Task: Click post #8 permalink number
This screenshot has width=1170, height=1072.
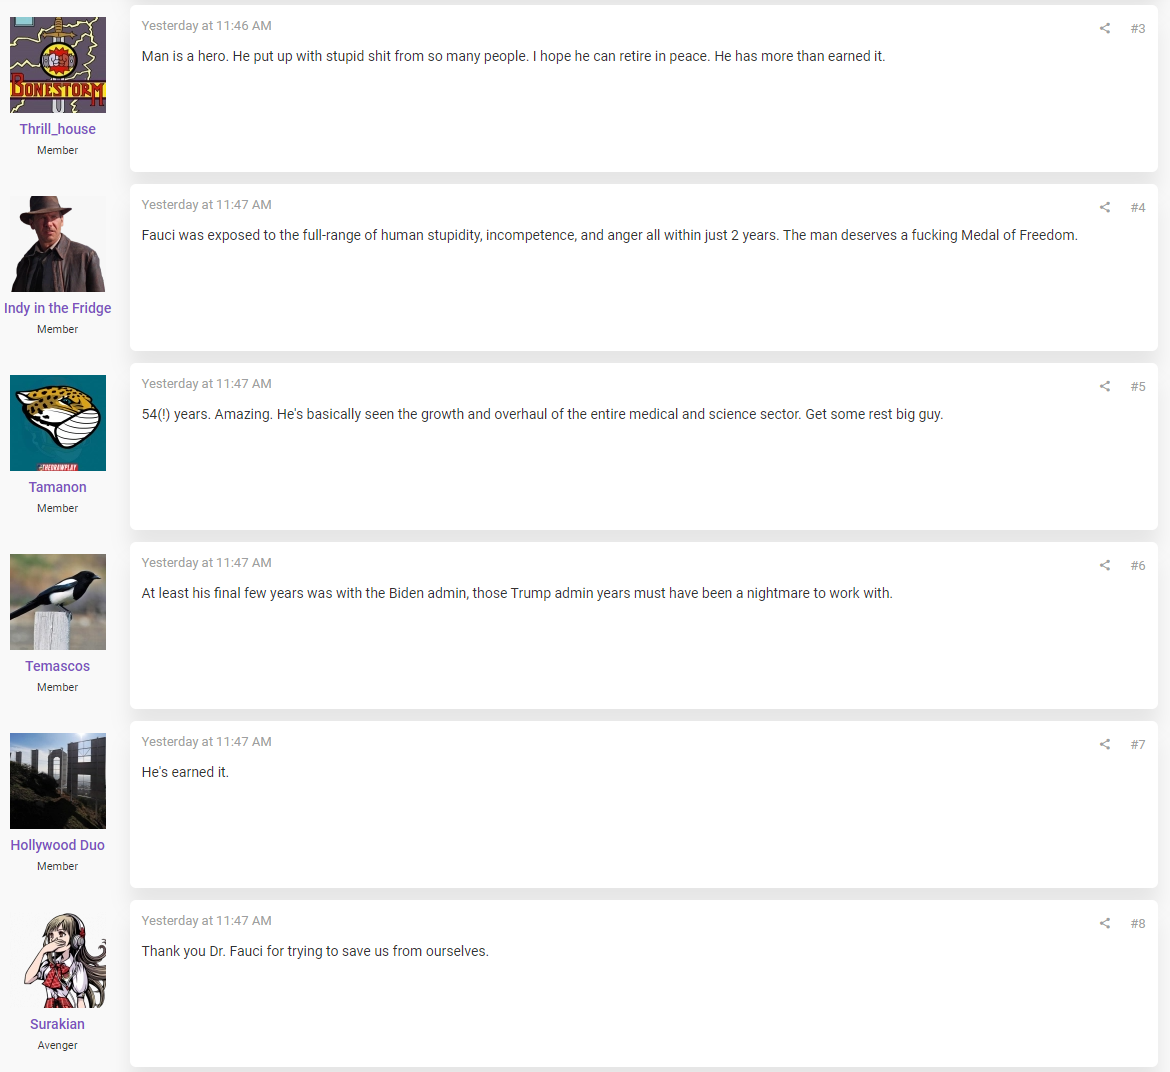Action: click(1137, 924)
